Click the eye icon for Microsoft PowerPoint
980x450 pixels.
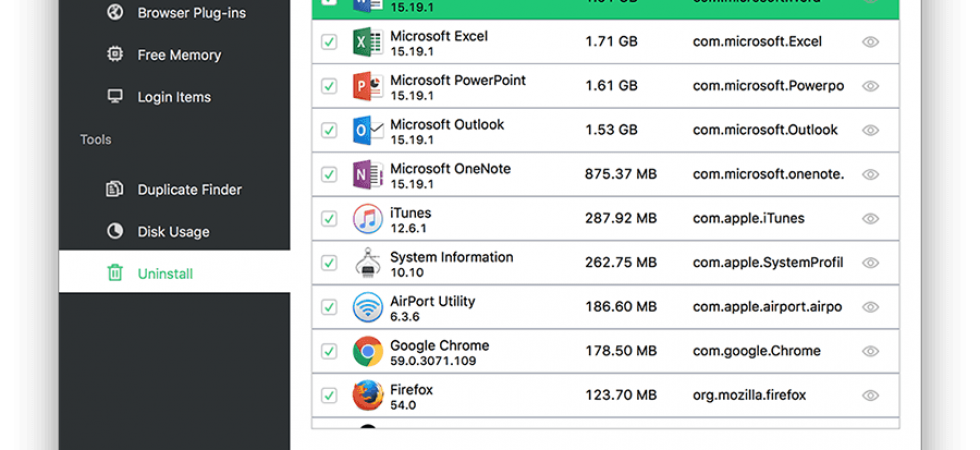point(870,86)
